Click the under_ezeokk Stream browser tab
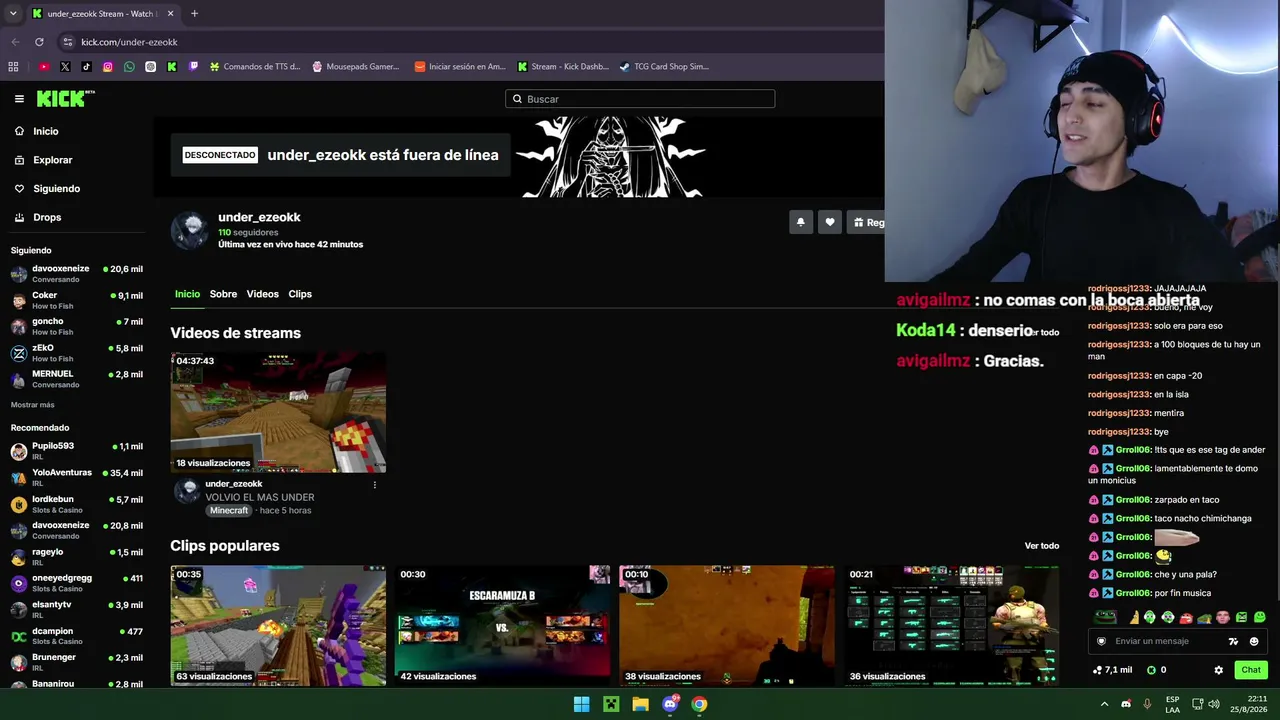The width and height of the screenshot is (1280, 720). coord(102,14)
